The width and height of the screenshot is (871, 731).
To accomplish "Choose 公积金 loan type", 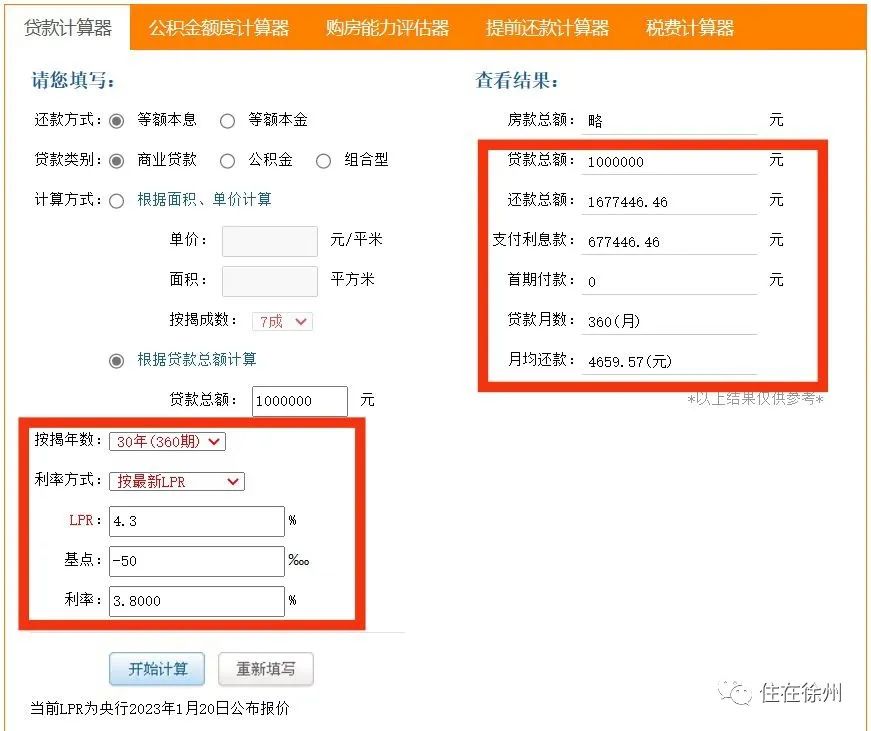I will coord(229,159).
